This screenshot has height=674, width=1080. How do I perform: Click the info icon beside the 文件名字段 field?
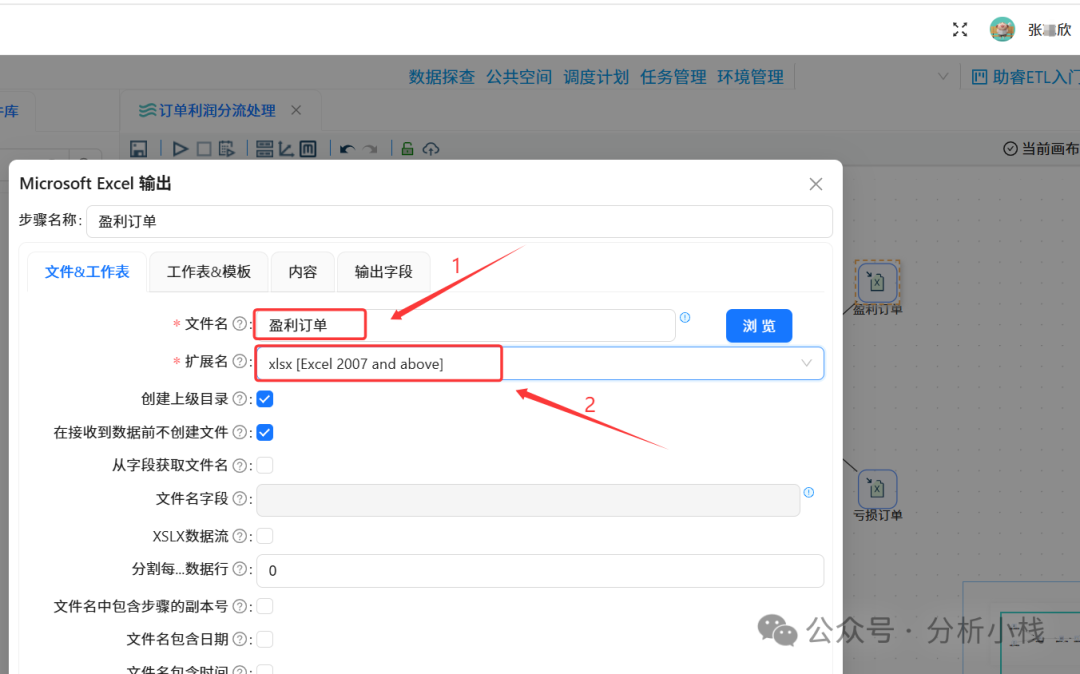point(809,492)
